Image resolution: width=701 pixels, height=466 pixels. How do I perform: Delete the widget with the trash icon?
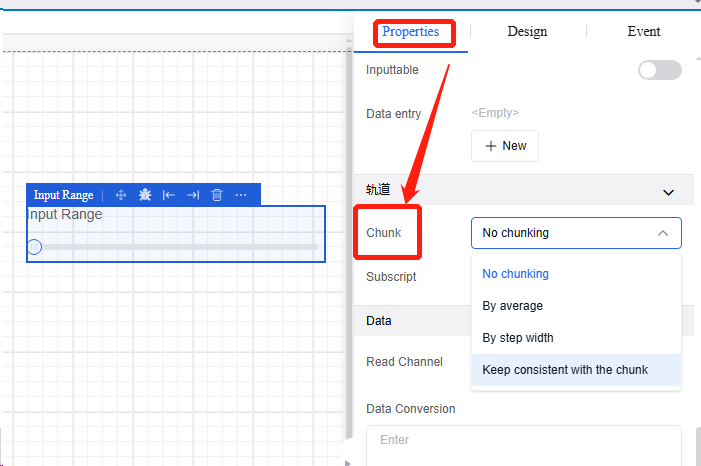click(x=217, y=195)
